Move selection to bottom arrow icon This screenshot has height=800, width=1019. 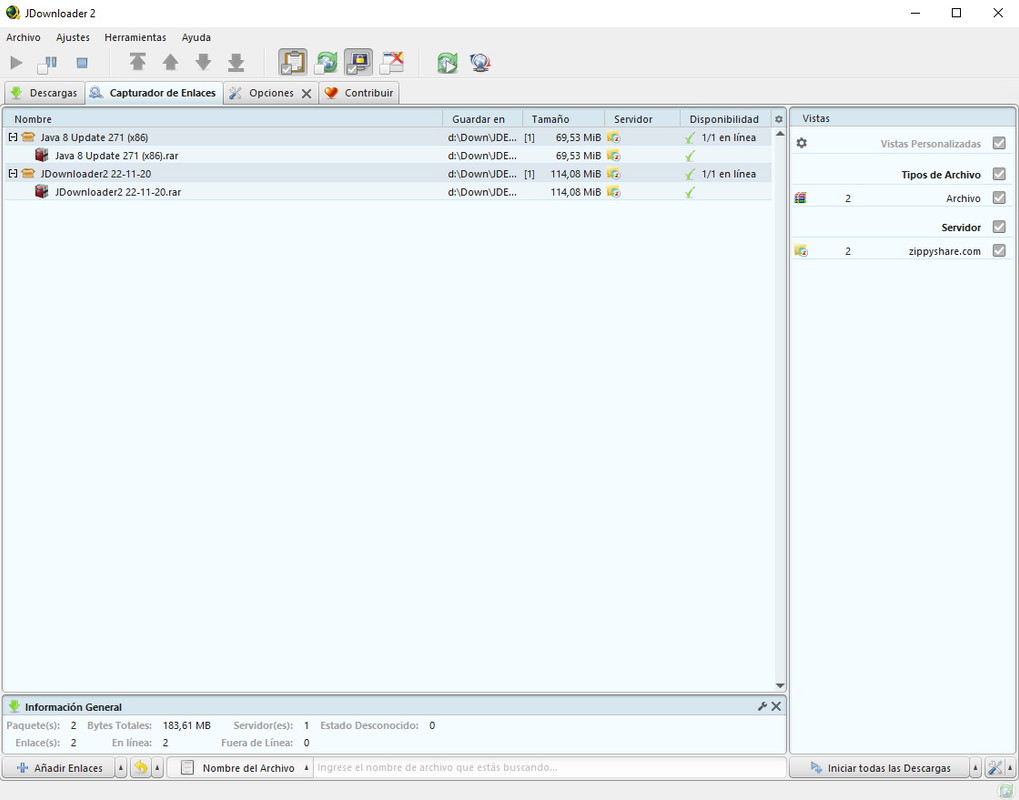point(236,62)
